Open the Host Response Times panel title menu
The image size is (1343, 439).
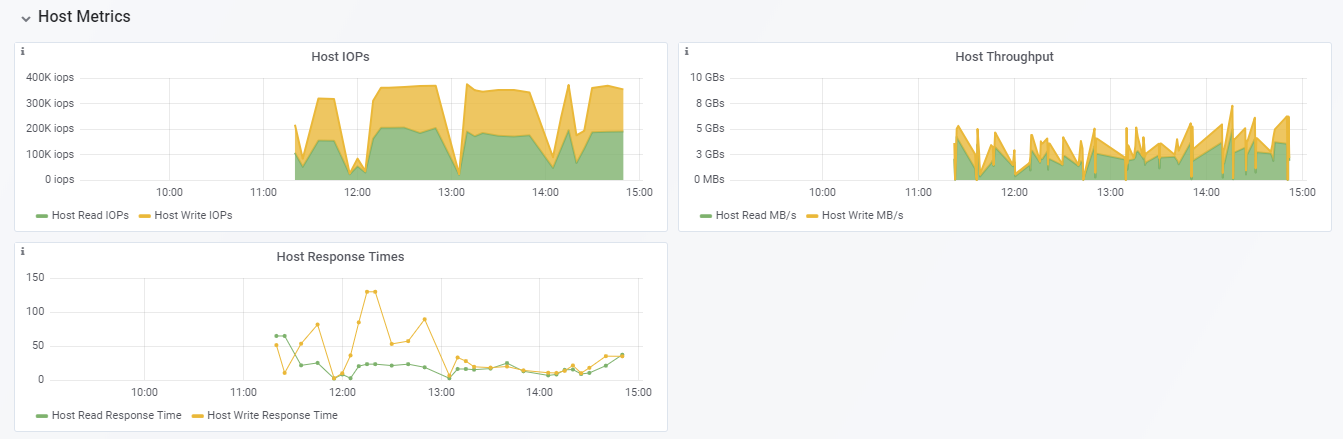(x=340, y=257)
